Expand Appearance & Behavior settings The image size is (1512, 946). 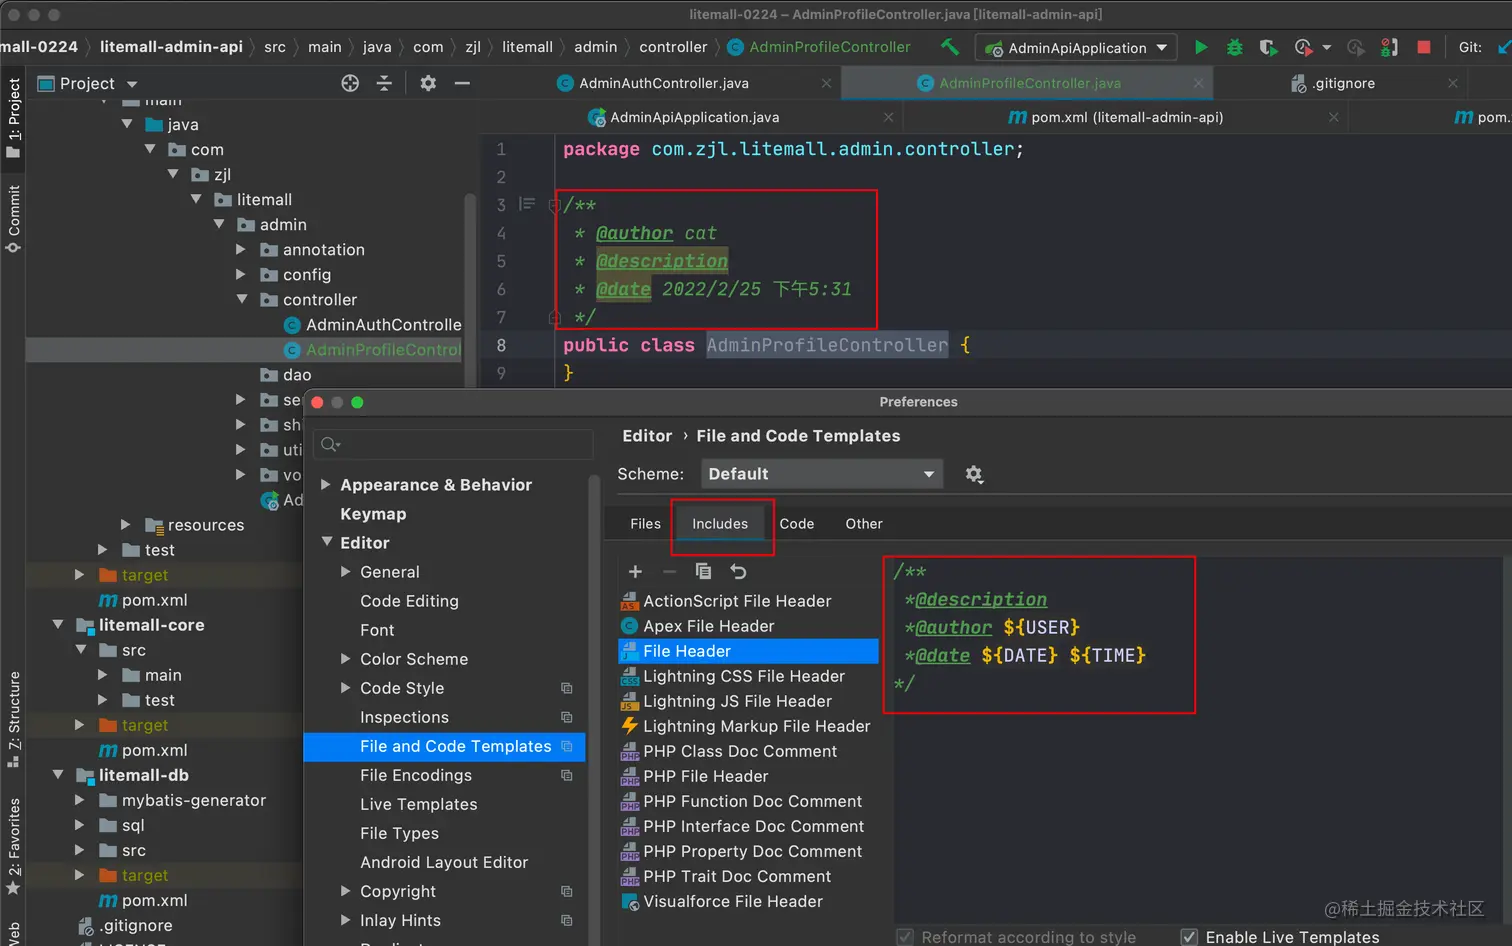pos(326,484)
